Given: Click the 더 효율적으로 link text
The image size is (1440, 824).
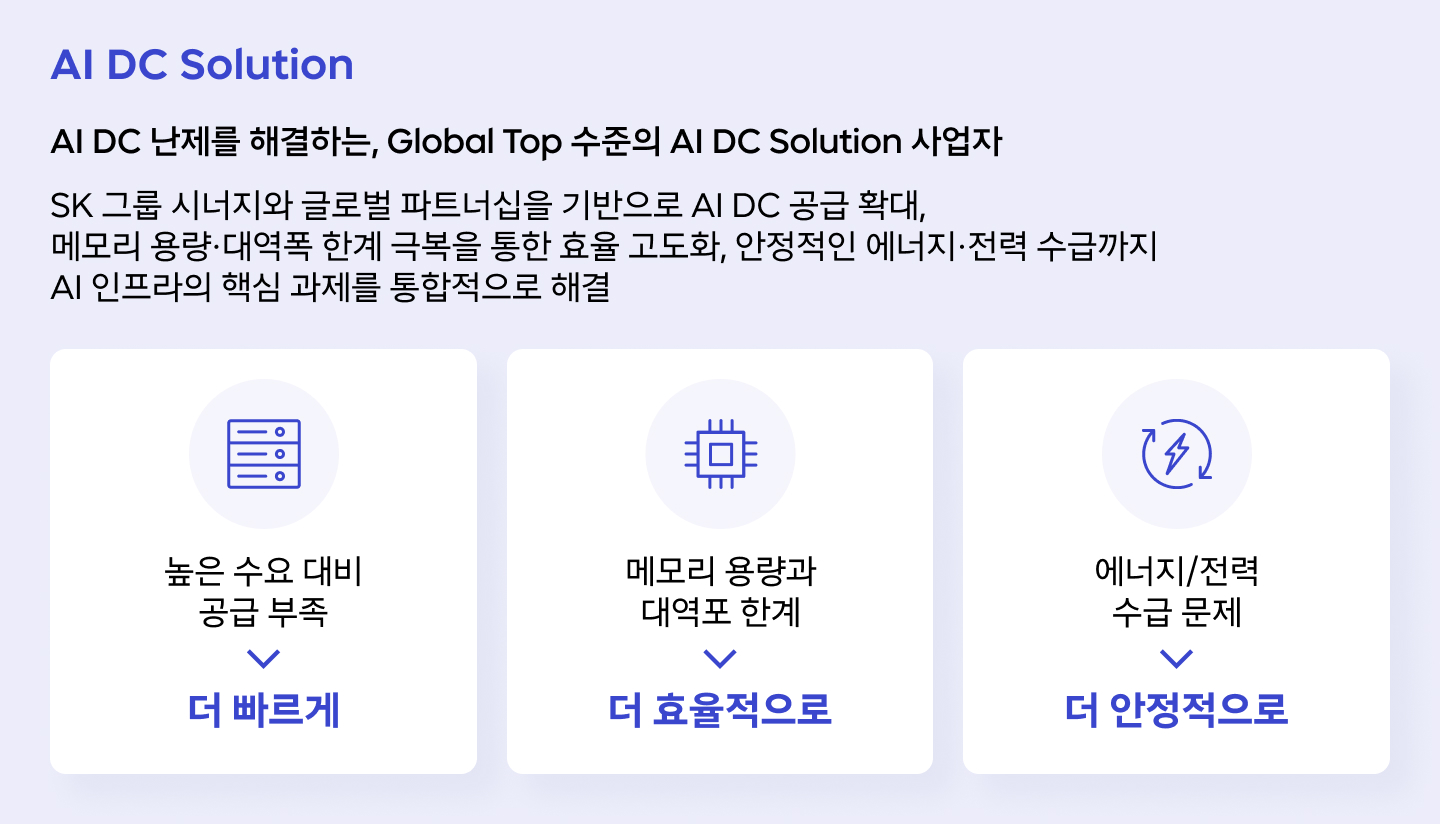Looking at the screenshot, I should 720,710.
